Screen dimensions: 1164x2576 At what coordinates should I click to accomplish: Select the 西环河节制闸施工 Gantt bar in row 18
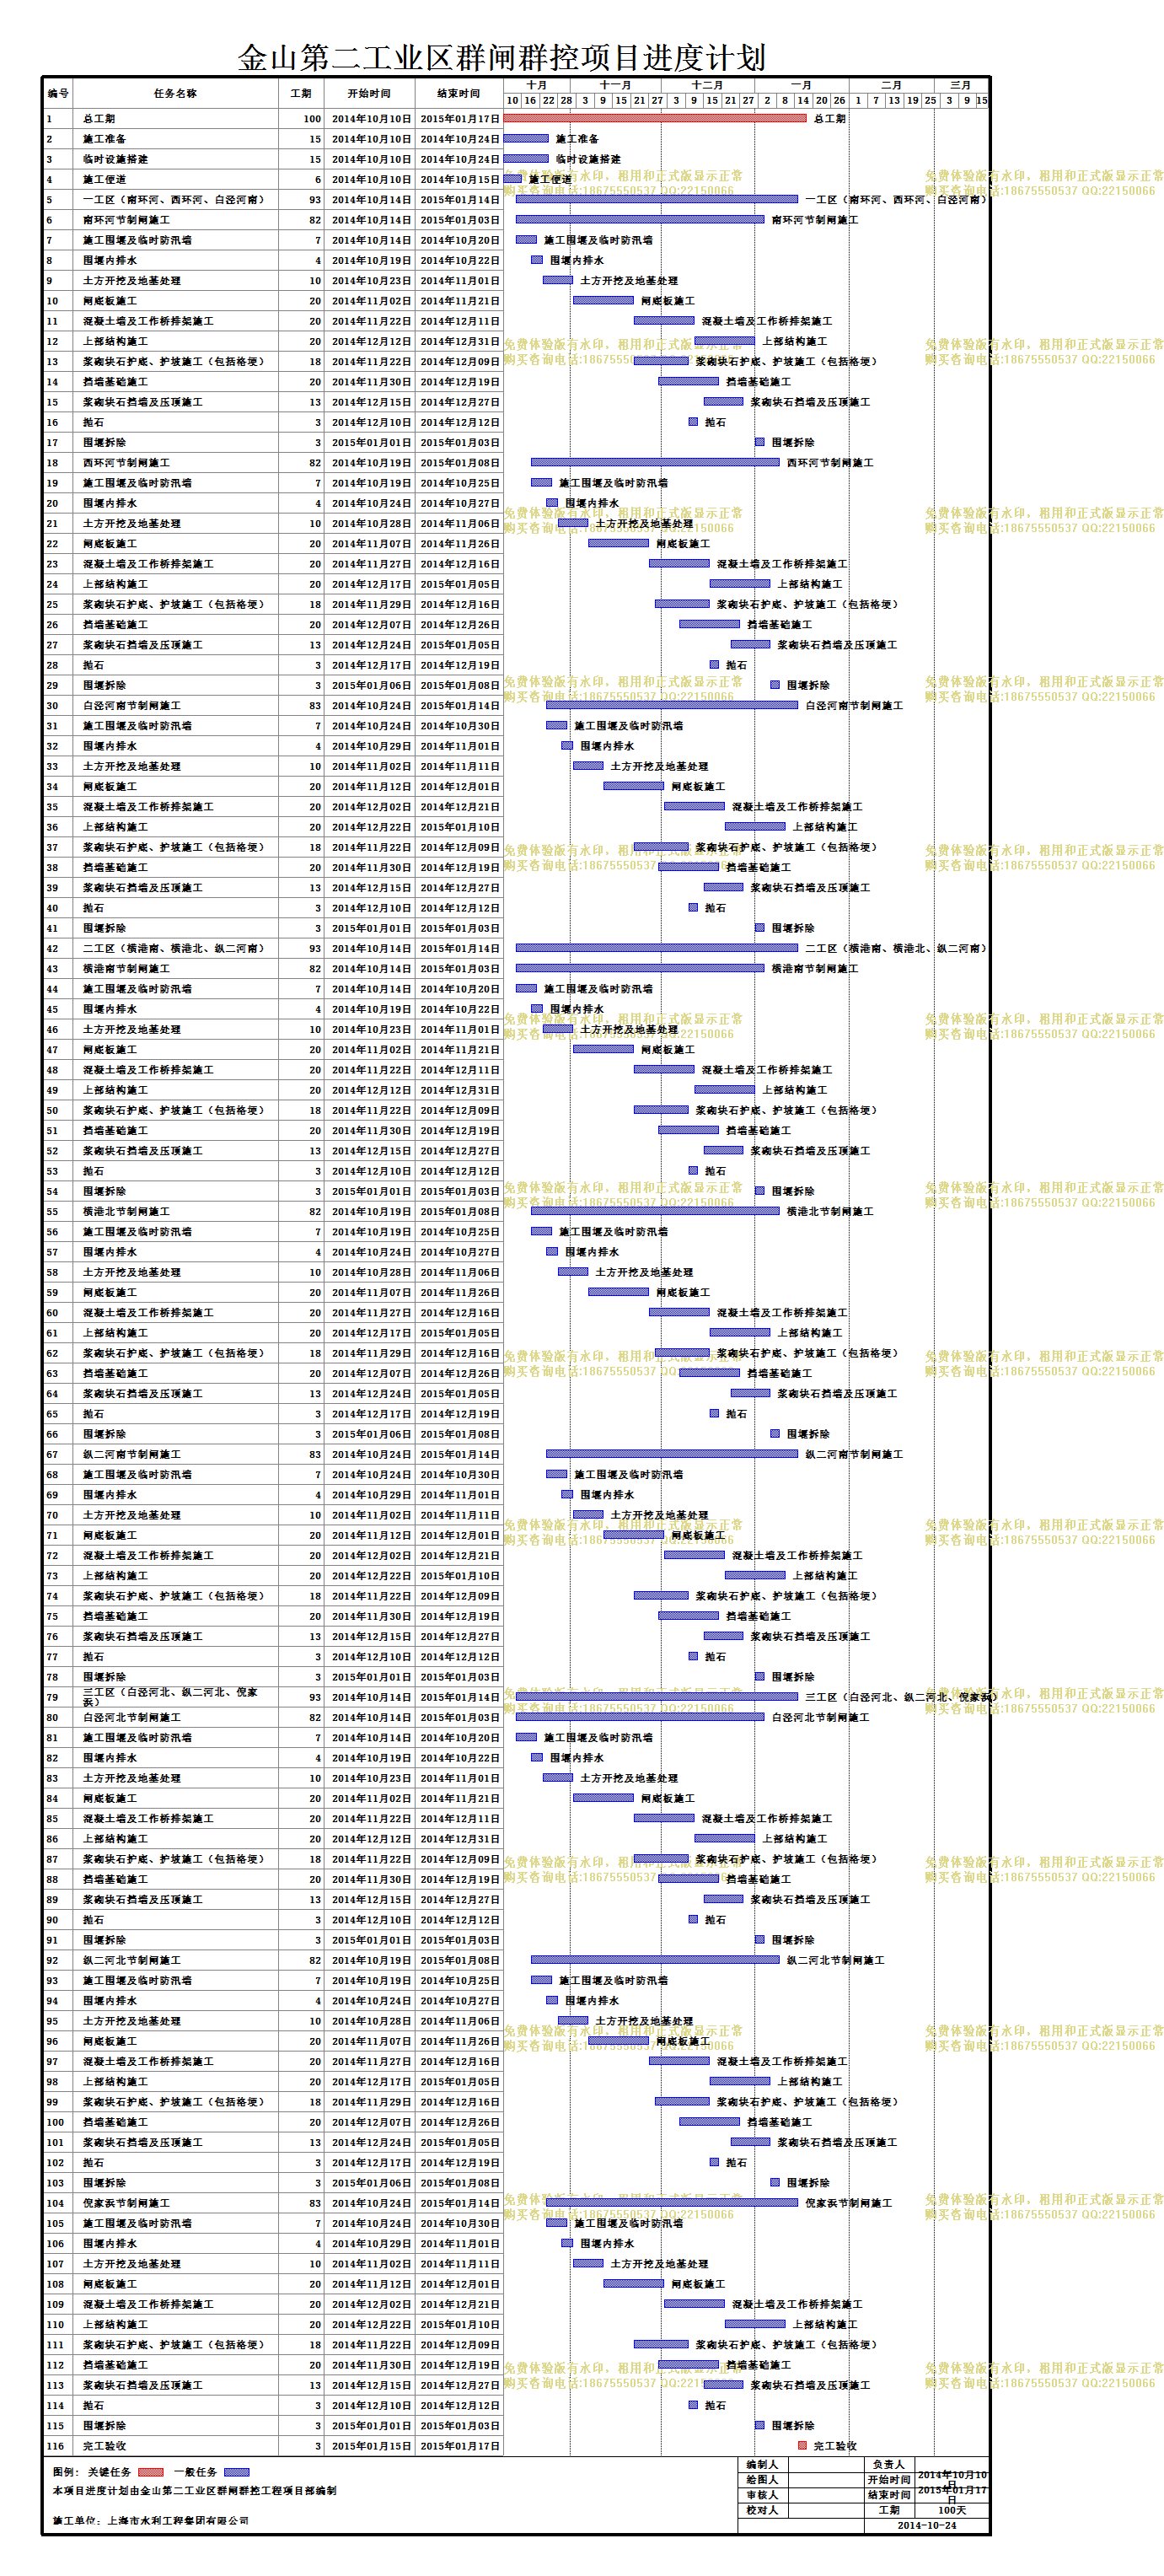pyautogui.click(x=655, y=462)
